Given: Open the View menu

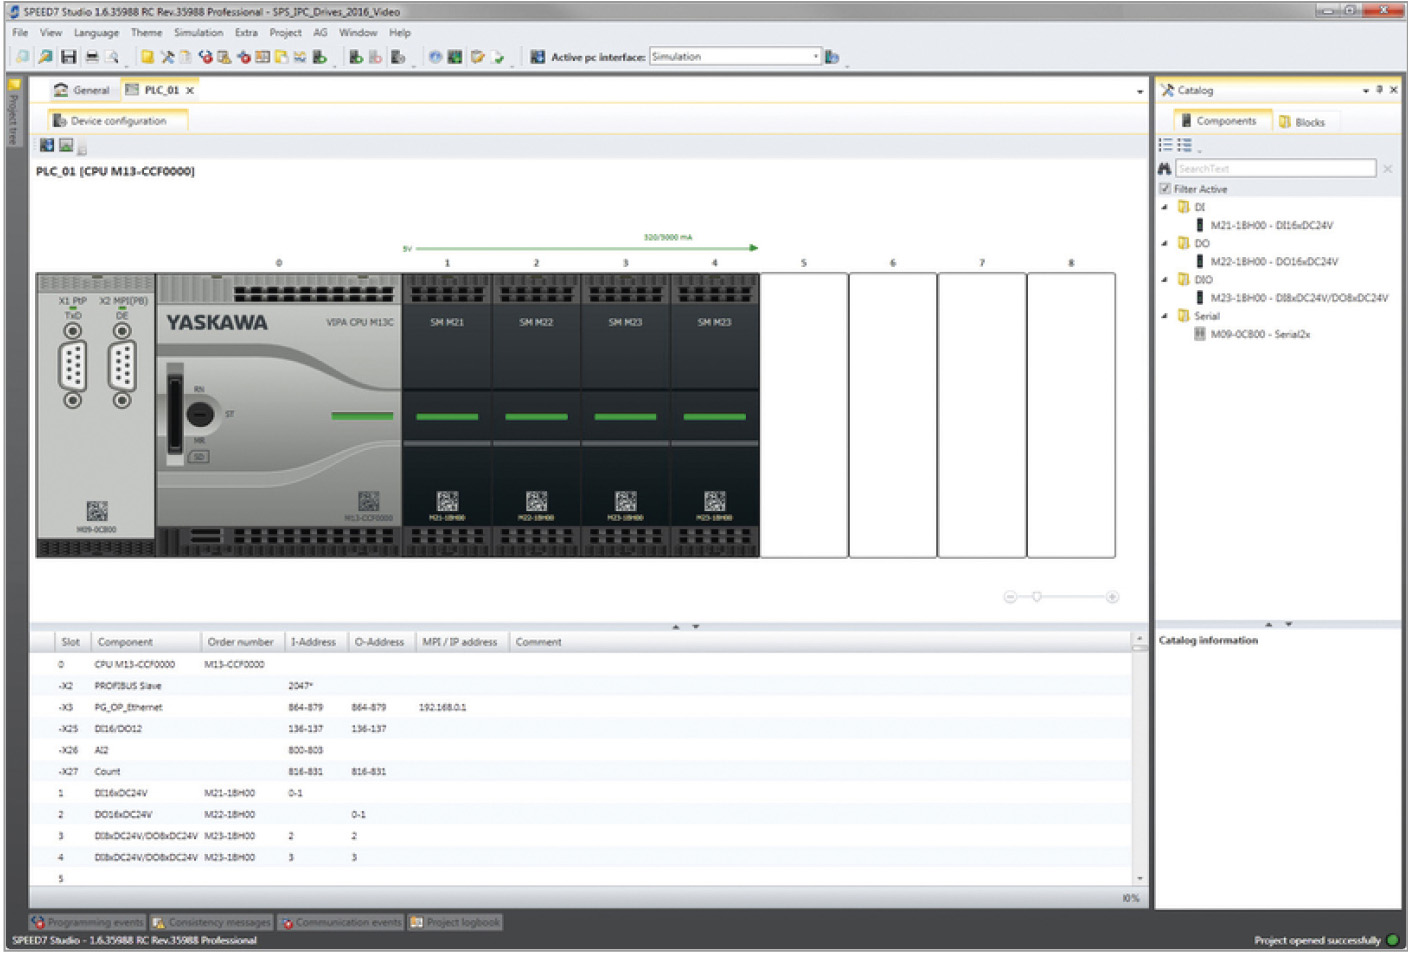Looking at the screenshot, I should (x=51, y=33).
